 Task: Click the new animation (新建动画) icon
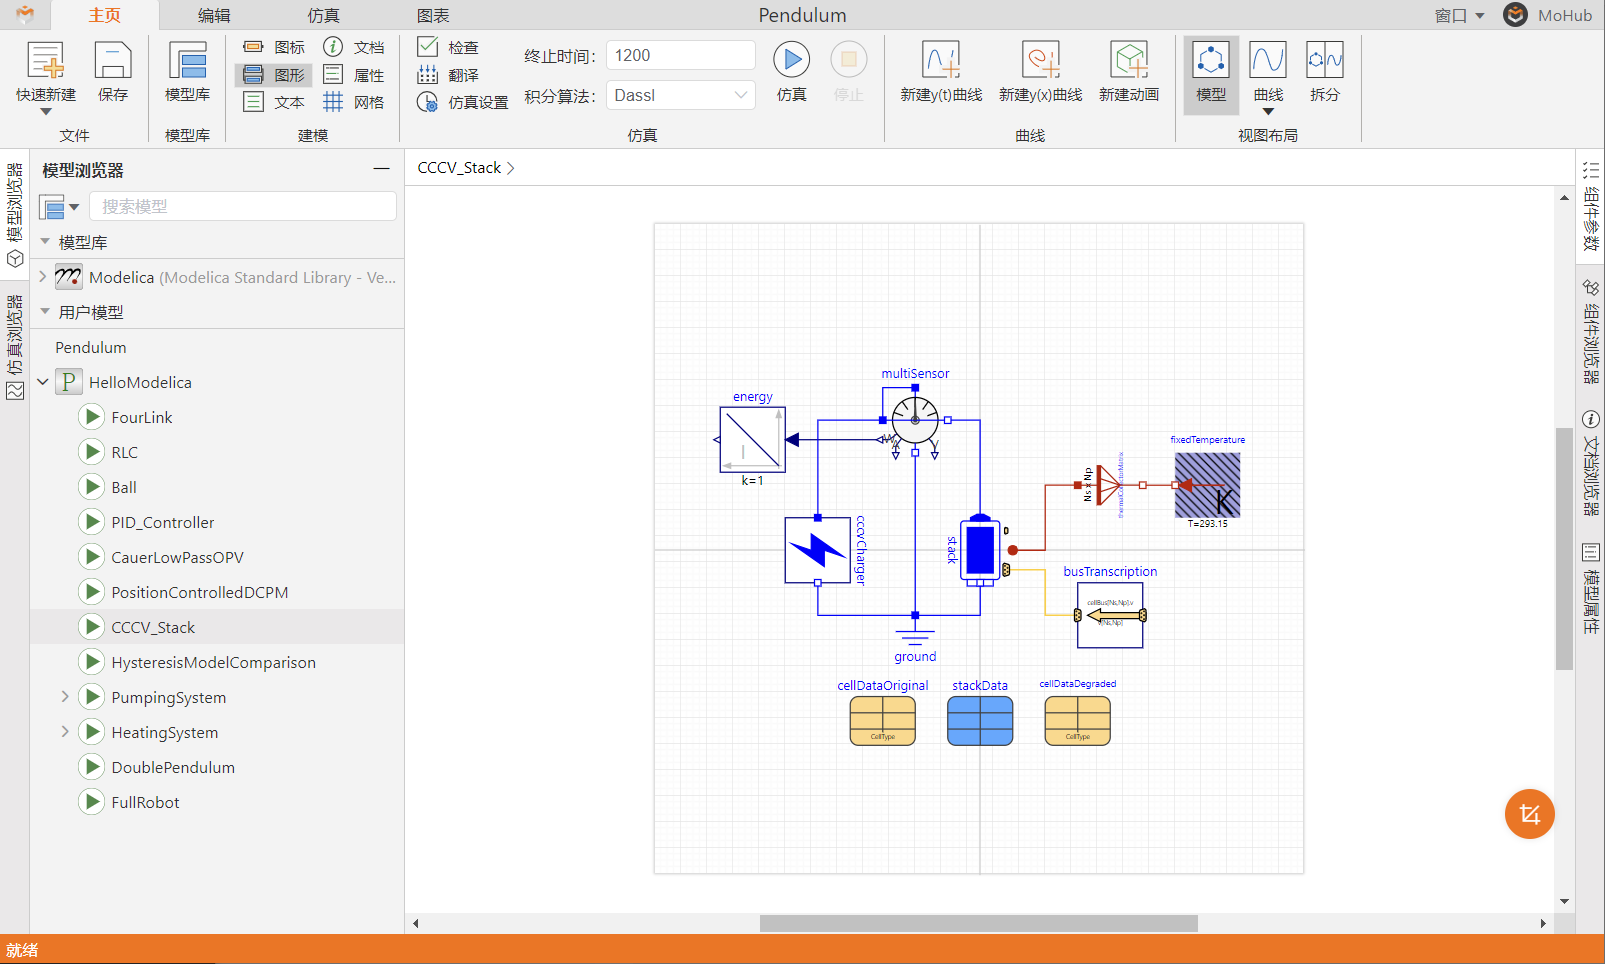(x=1129, y=61)
